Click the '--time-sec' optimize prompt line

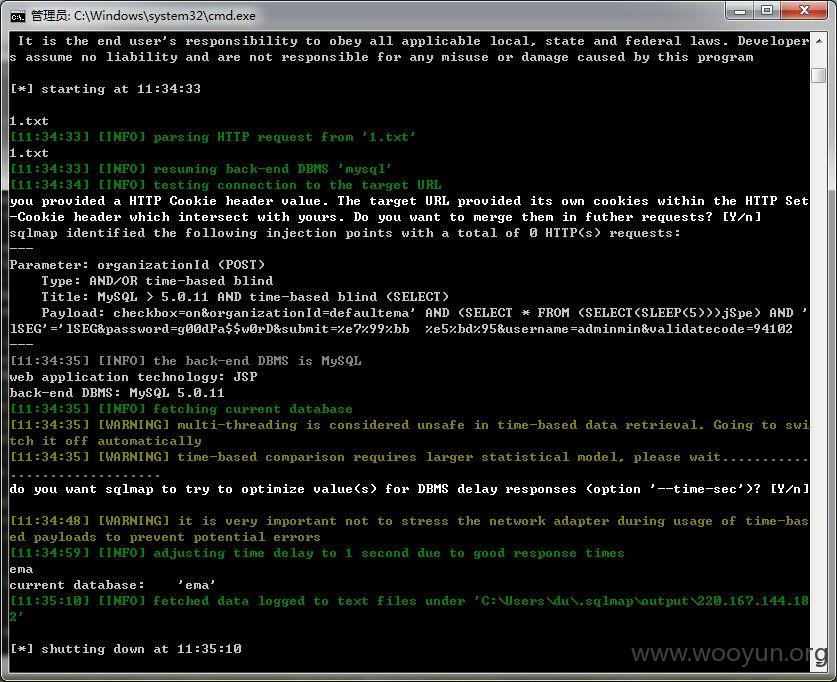(x=409, y=489)
